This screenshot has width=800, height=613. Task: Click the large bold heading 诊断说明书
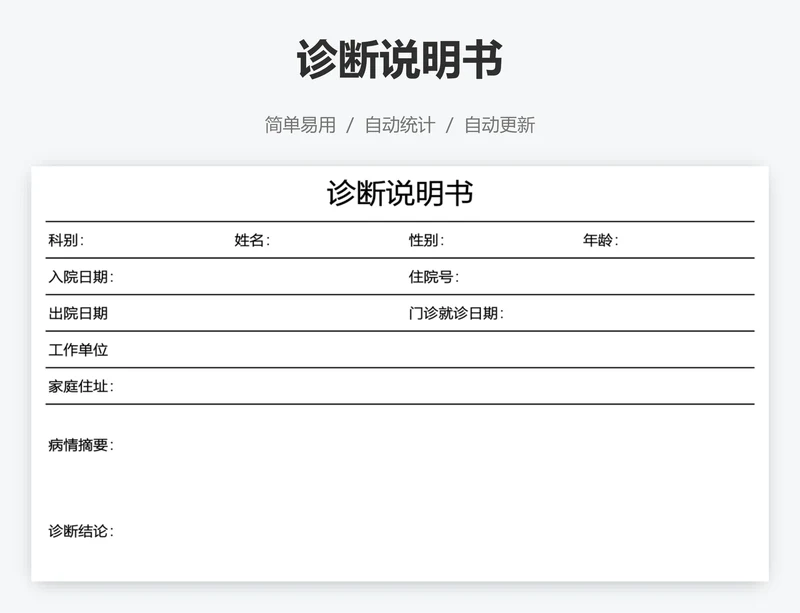[400, 60]
